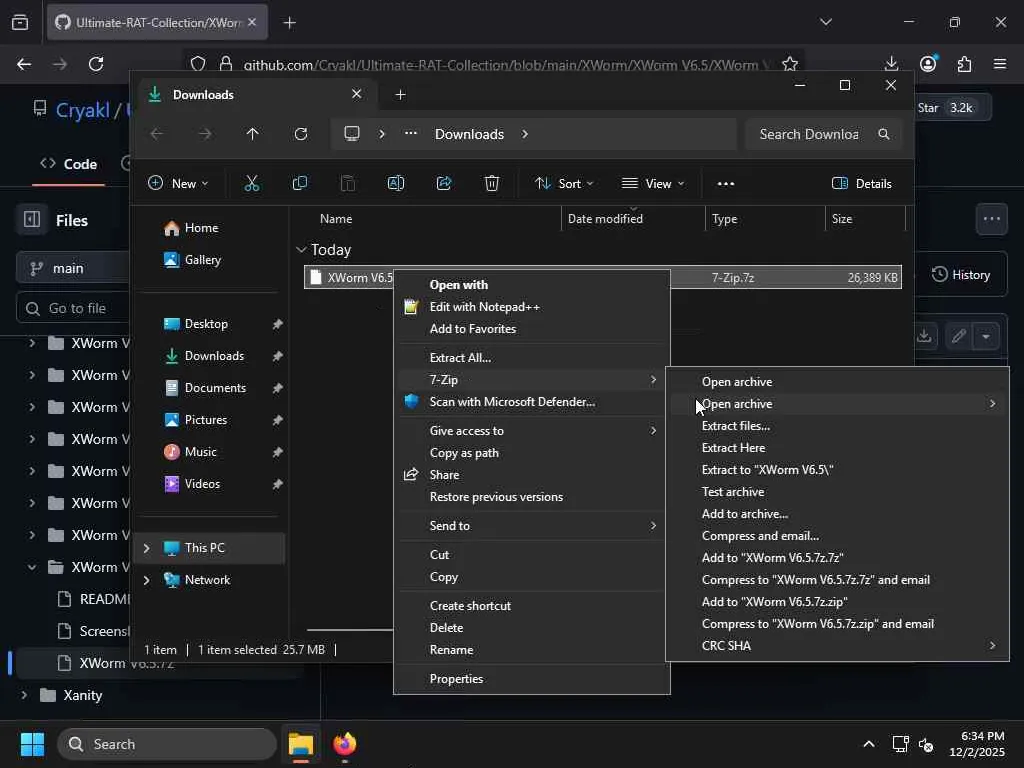
Task: Click the Firefox downloads arrow icon
Action: tap(891, 64)
